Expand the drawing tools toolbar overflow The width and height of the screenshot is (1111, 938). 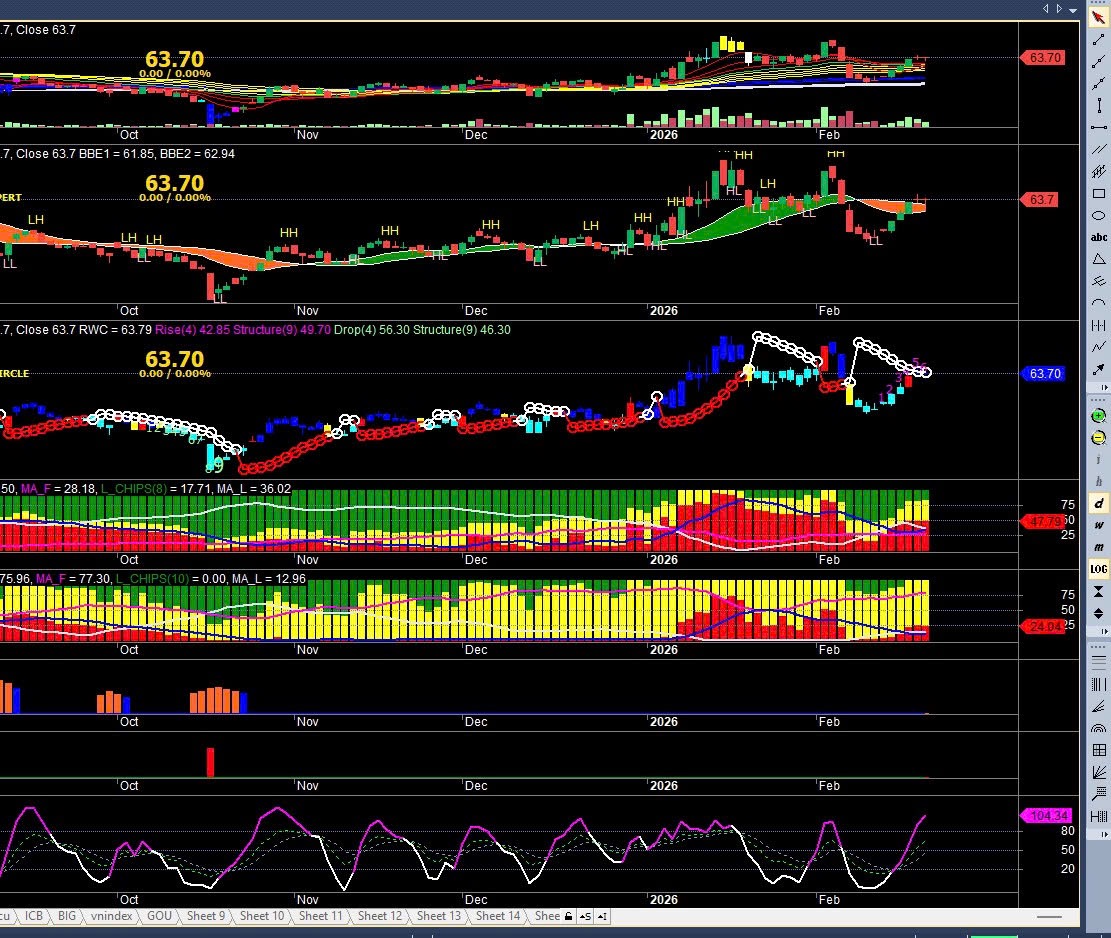[1105, 388]
